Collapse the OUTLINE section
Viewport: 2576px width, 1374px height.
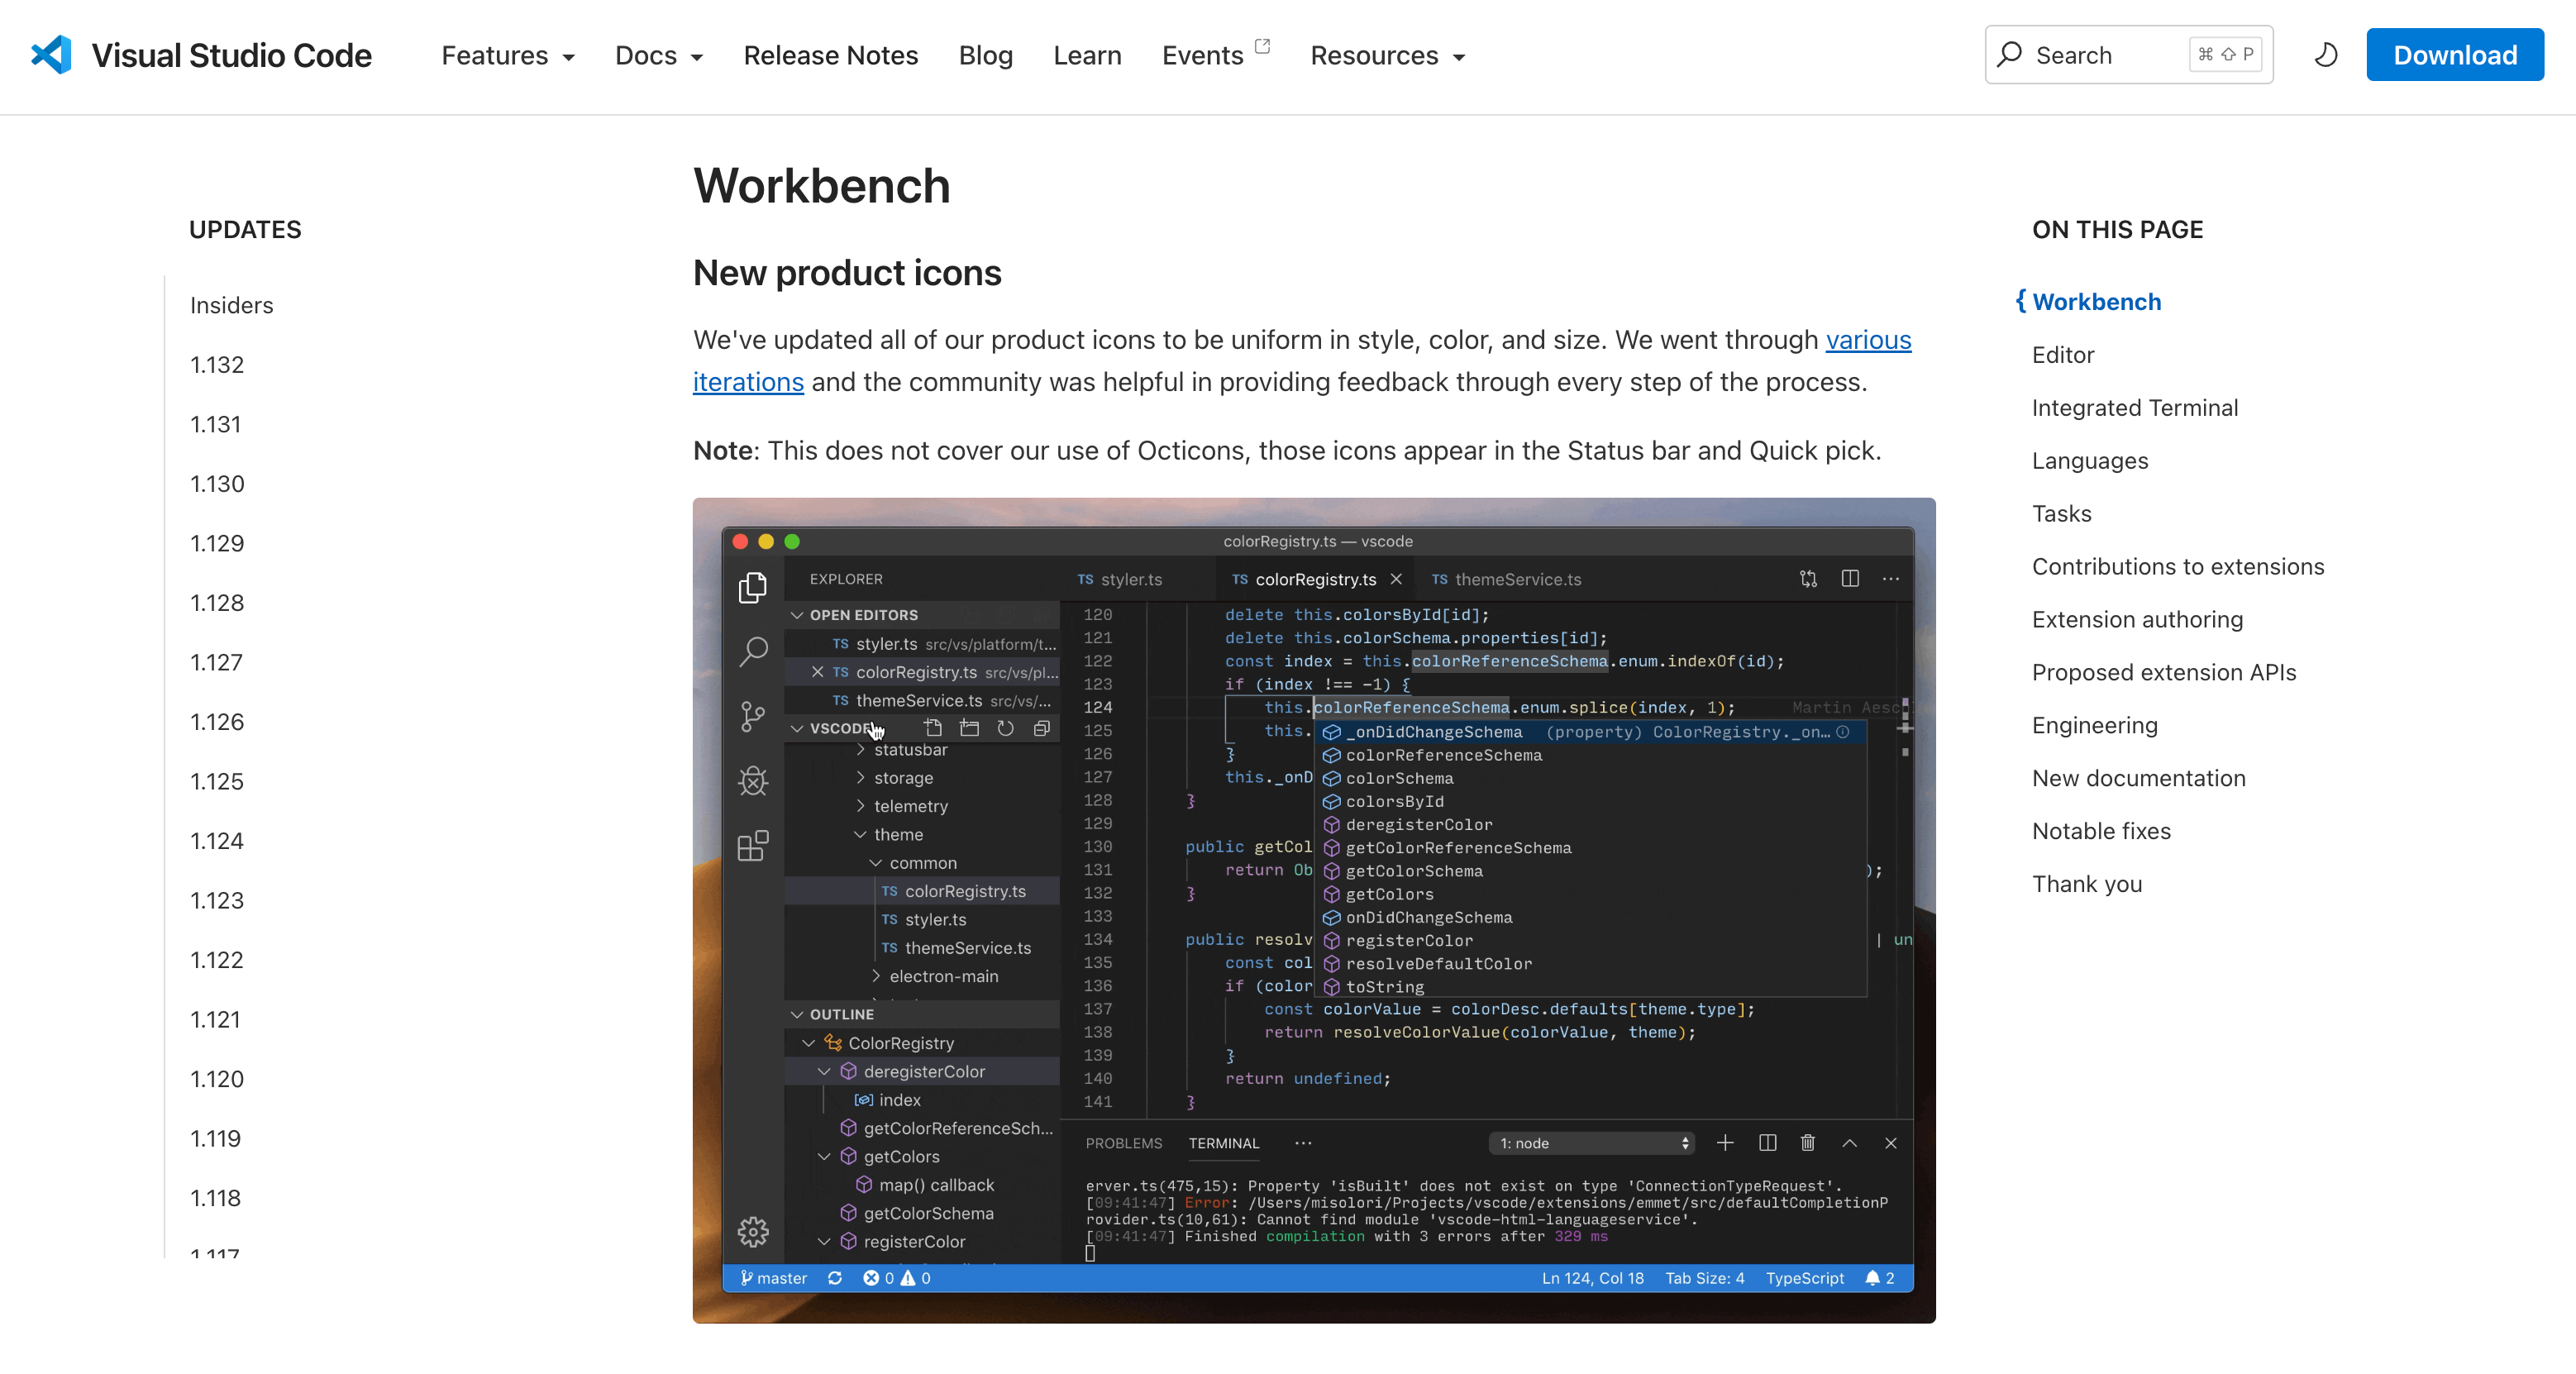click(x=920, y=1014)
